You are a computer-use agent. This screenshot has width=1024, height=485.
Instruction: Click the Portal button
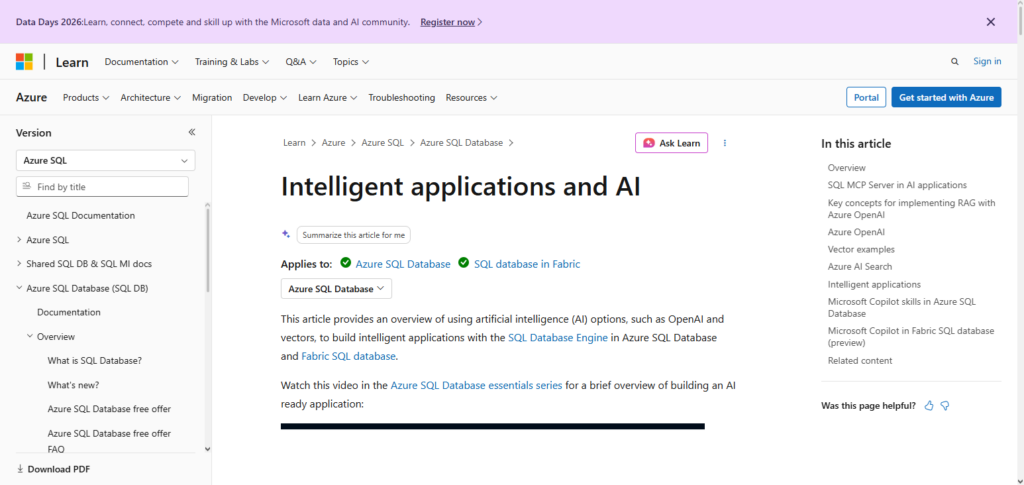tap(866, 97)
